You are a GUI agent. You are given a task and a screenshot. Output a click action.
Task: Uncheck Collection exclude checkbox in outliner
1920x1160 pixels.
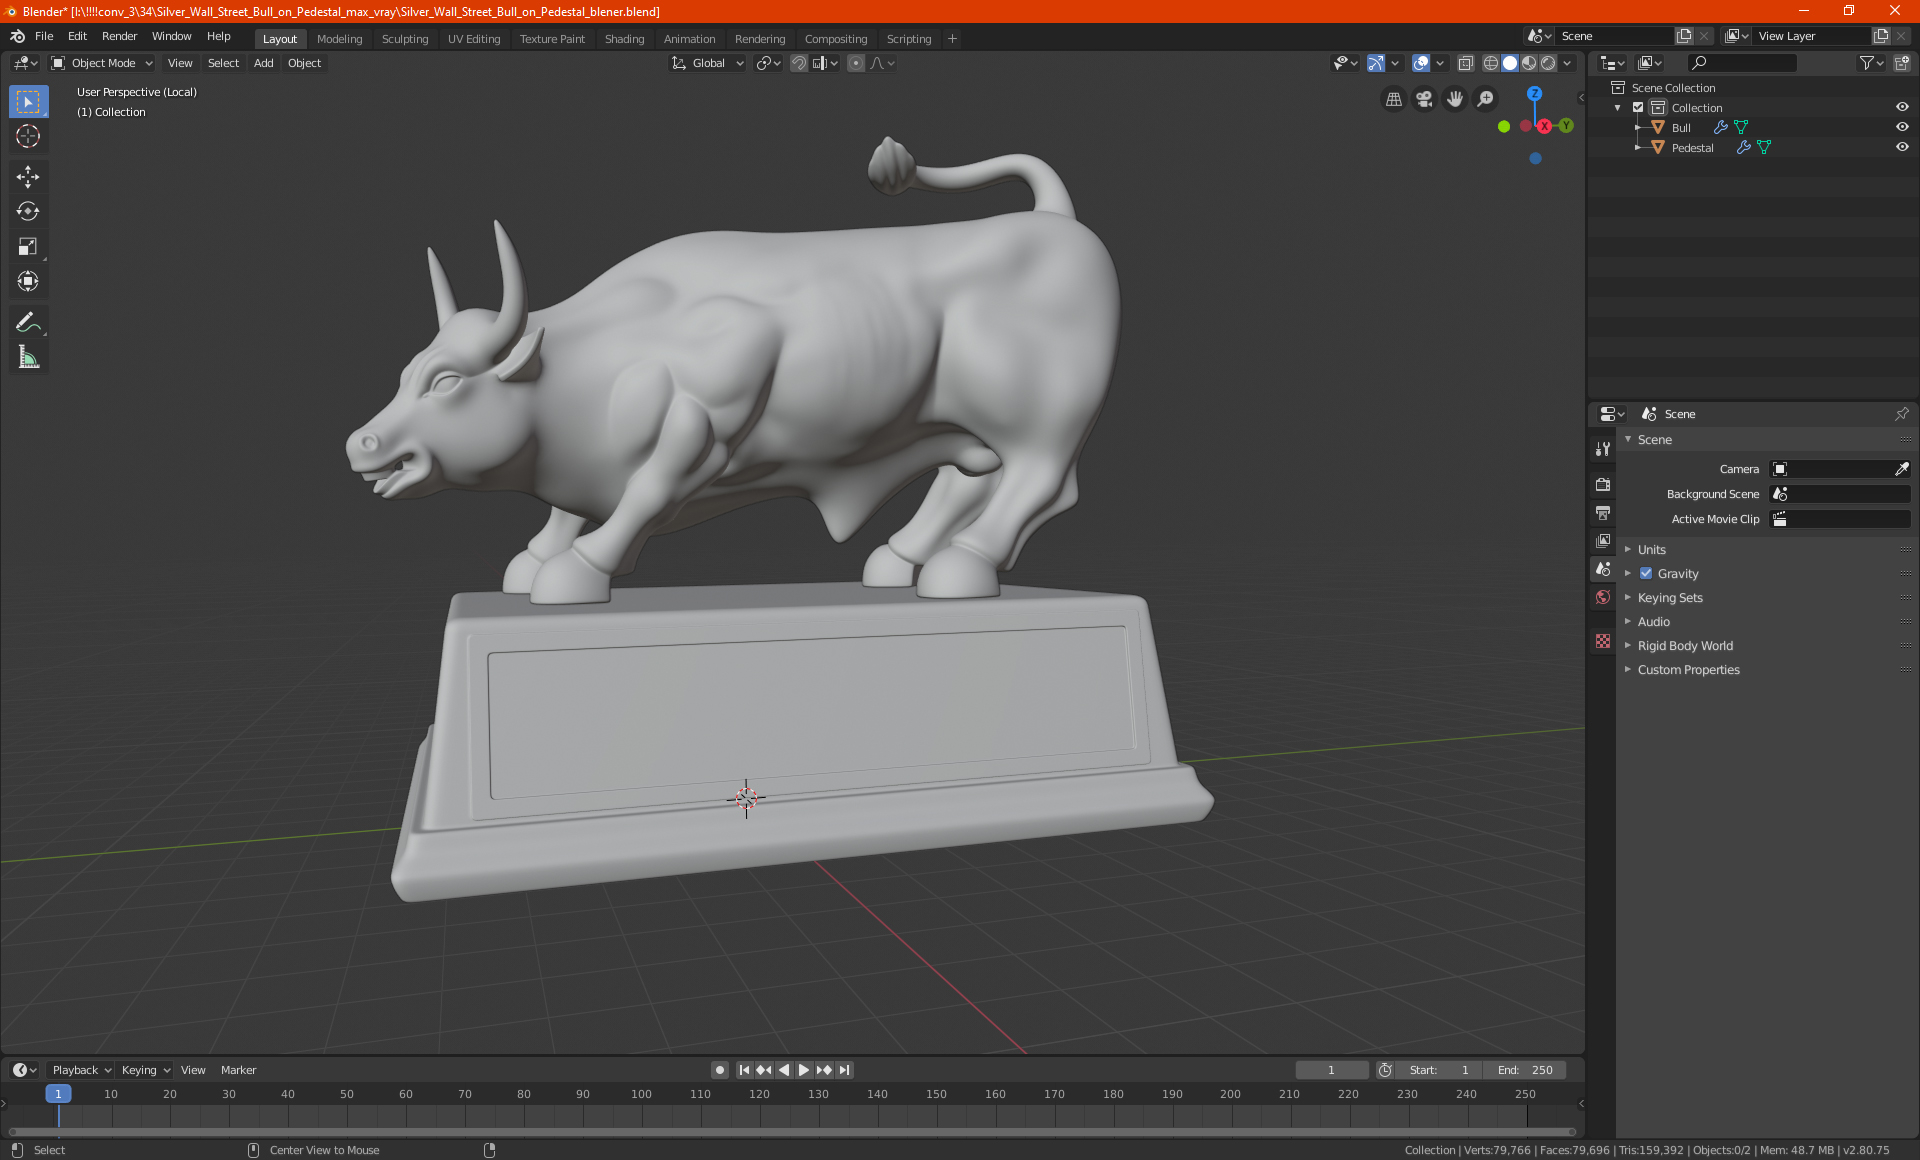[1638, 107]
